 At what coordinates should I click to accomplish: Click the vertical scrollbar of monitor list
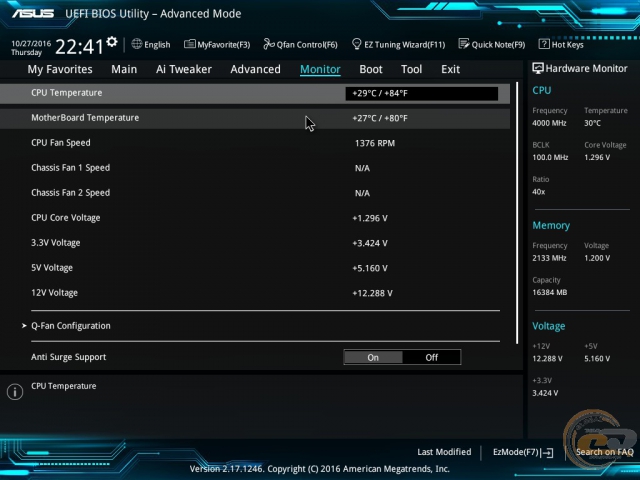click(517, 212)
